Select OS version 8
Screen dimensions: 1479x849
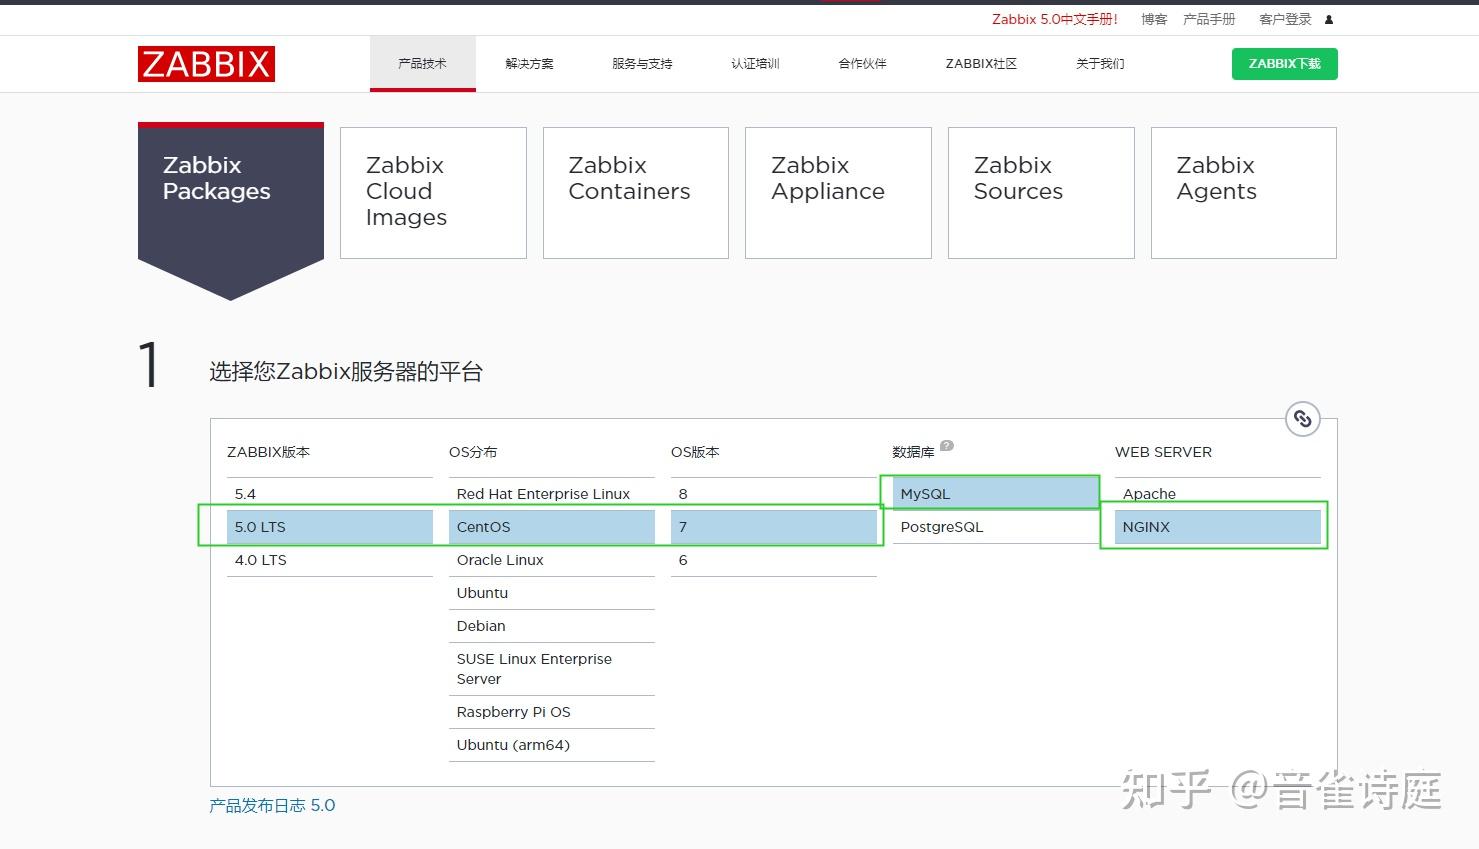pyautogui.click(x=683, y=493)
